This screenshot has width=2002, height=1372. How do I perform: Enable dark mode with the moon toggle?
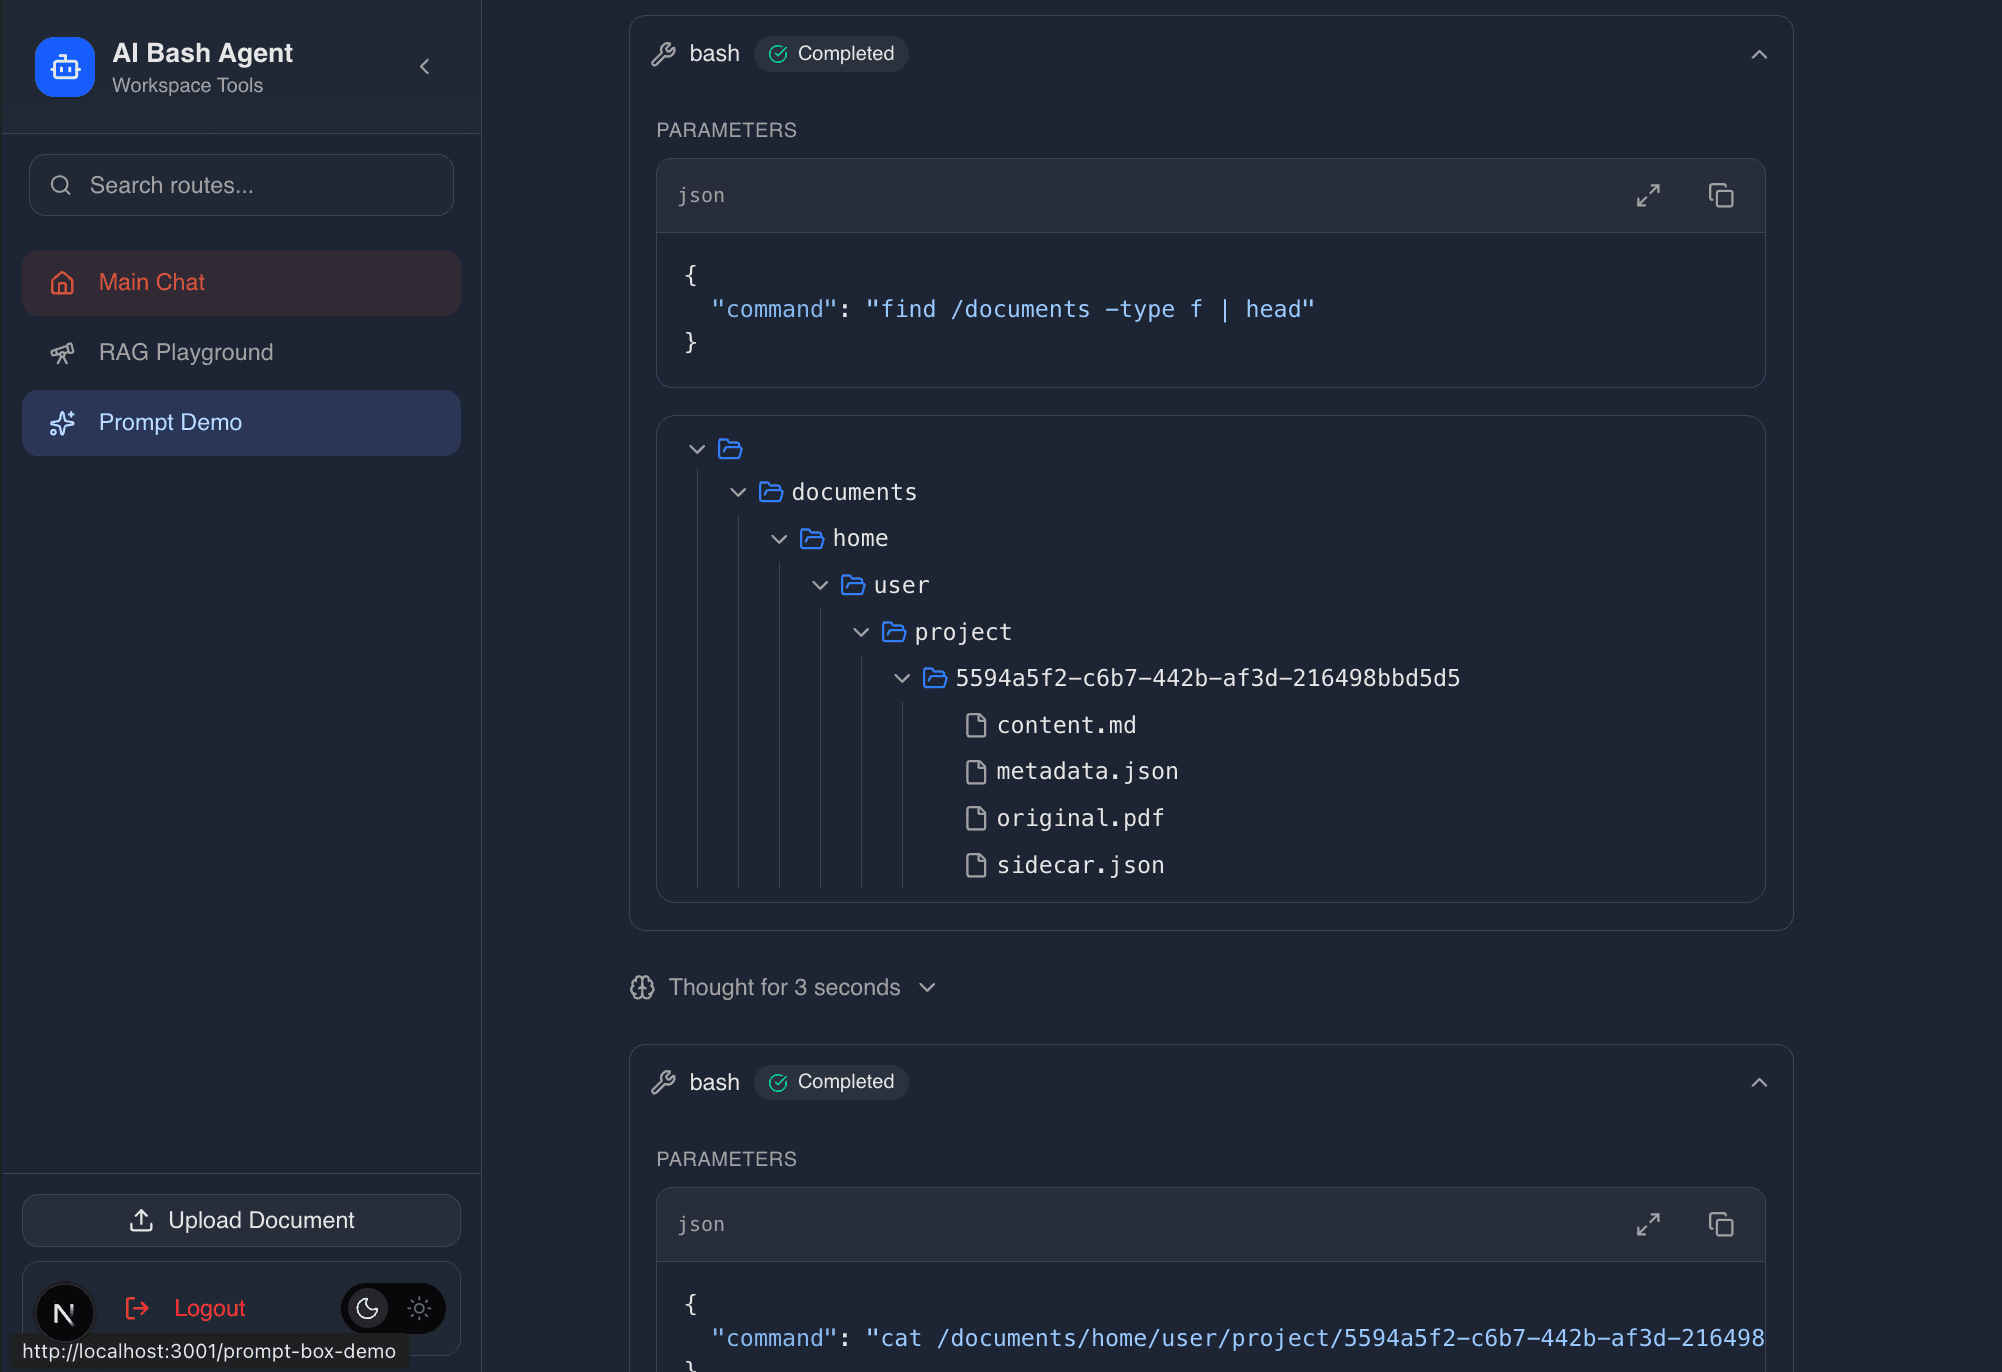pos(366,1308)
